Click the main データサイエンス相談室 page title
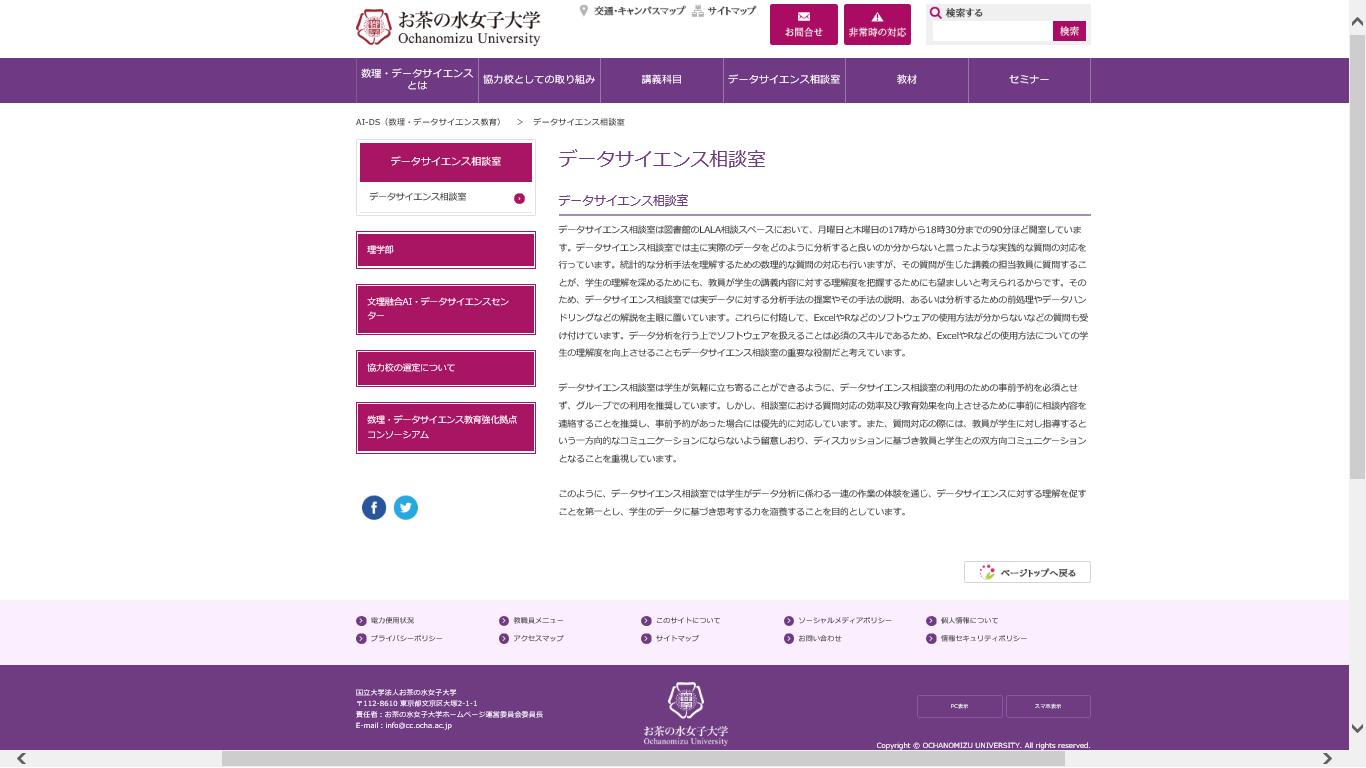 [662, 159]
